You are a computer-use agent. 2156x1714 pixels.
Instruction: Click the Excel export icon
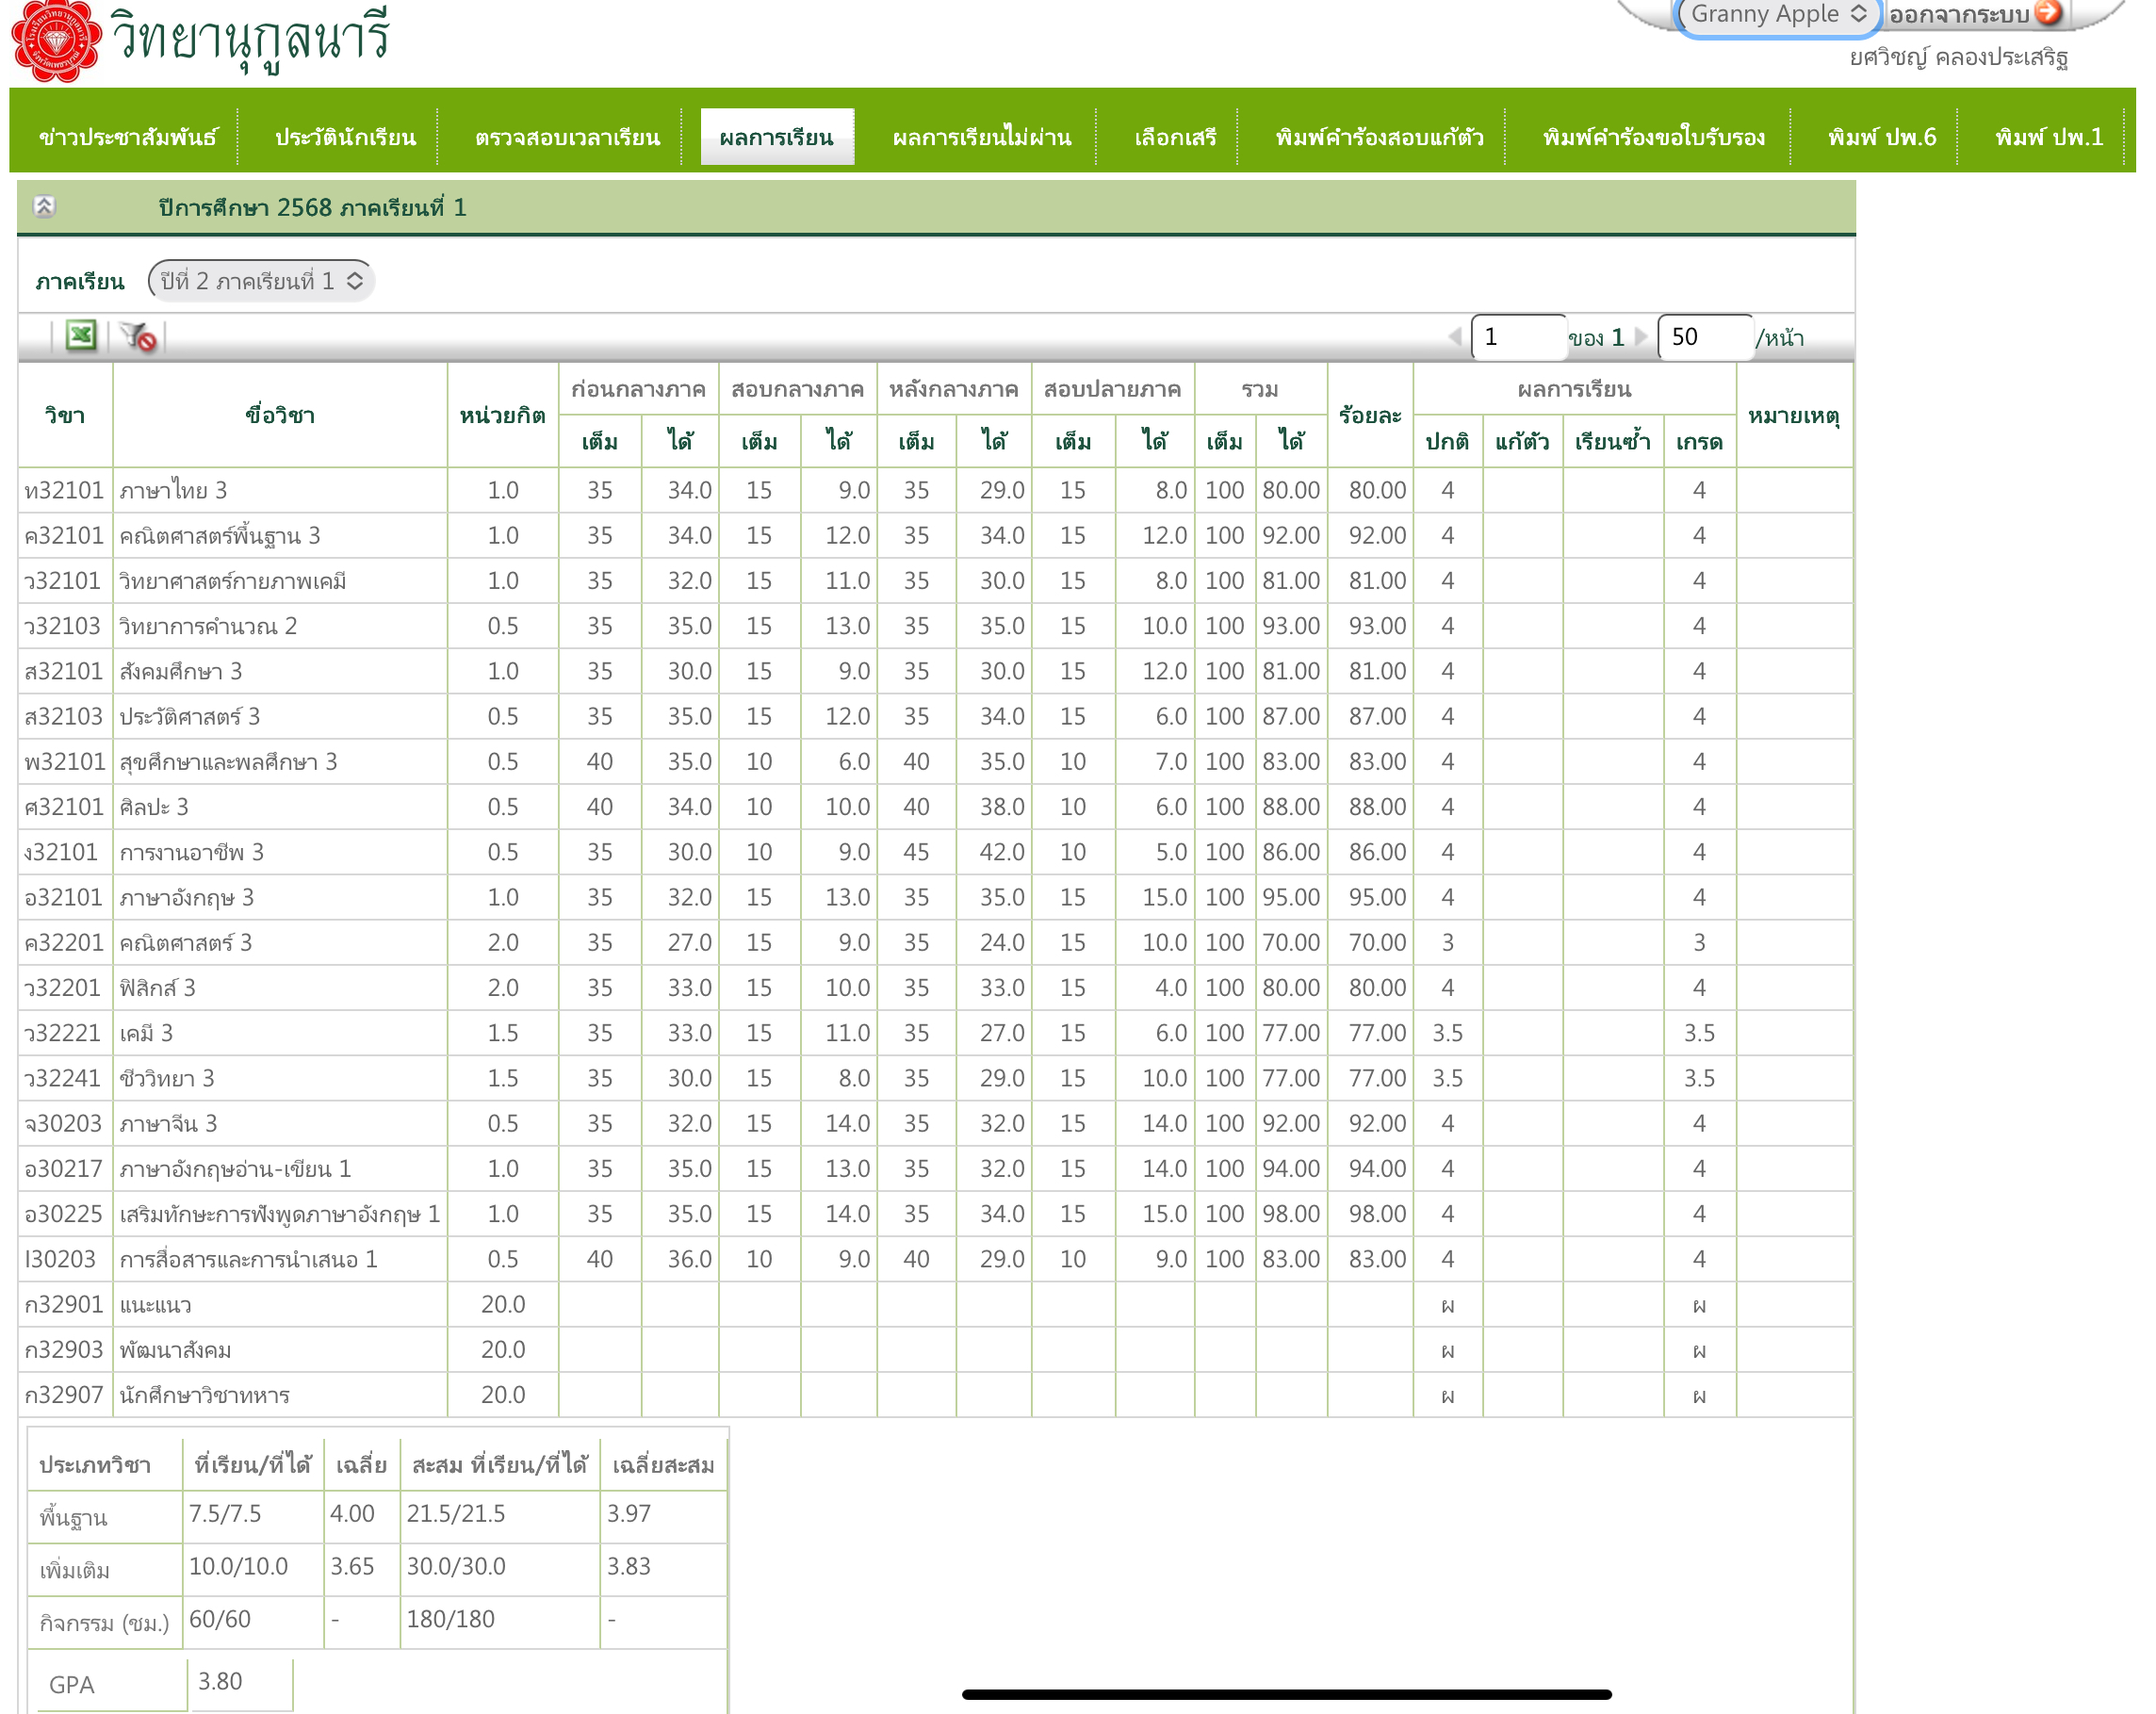click(x=81, y=336)
